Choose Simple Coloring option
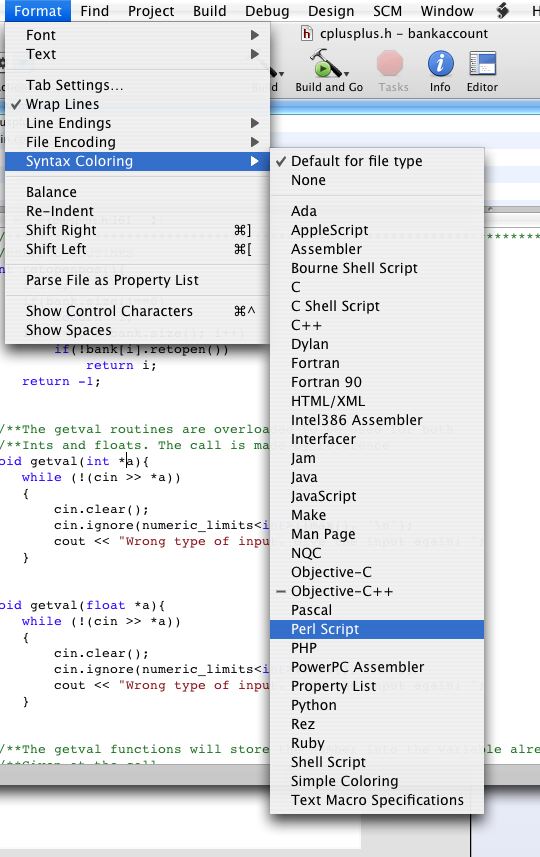 tap(377, 781)
